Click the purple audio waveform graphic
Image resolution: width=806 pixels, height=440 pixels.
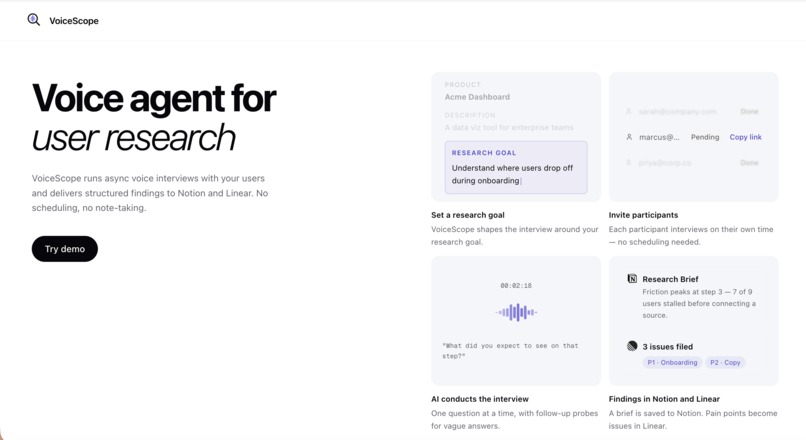tap(516, 312)
